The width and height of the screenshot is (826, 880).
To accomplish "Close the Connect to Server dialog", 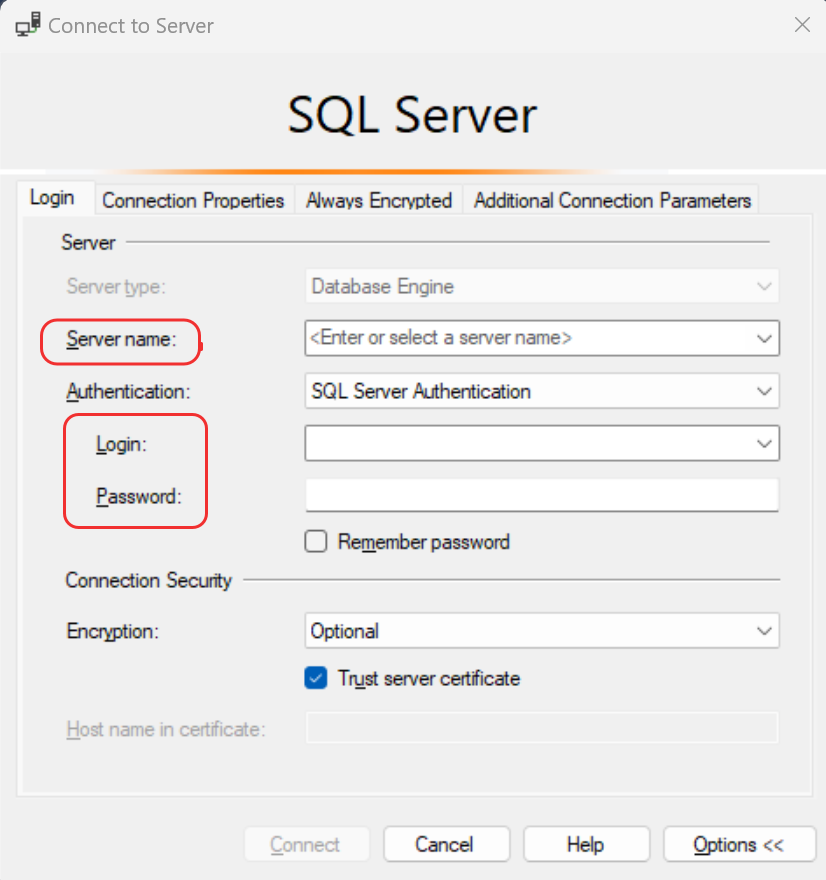I will click(802, 25).
